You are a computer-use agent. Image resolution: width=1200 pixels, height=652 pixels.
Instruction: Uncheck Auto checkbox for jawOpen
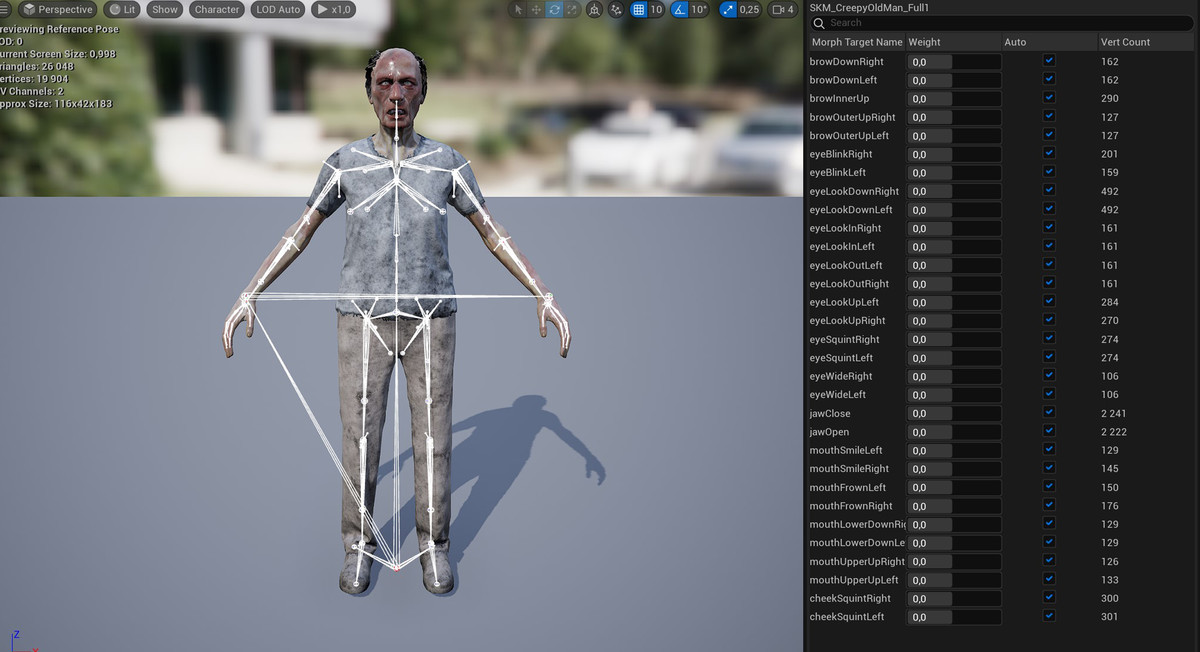coord(1049,431)
